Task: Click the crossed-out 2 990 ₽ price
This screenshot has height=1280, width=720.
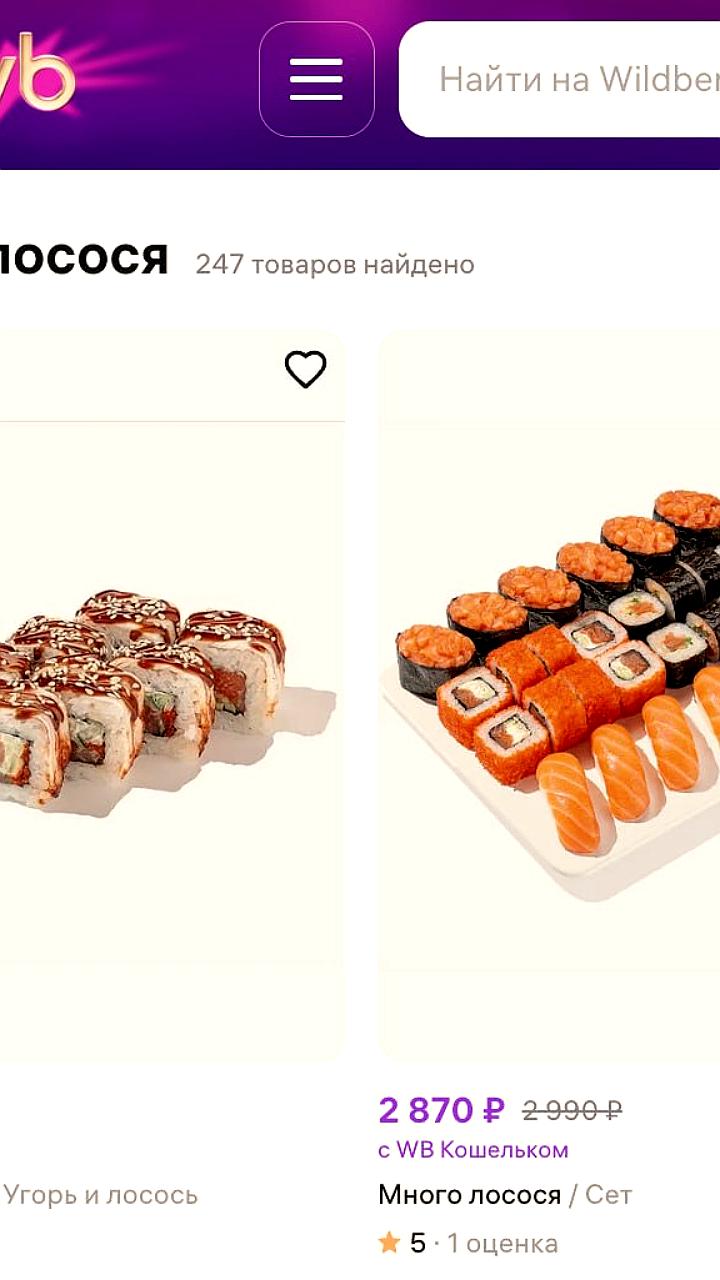Action: point(572,1111)
